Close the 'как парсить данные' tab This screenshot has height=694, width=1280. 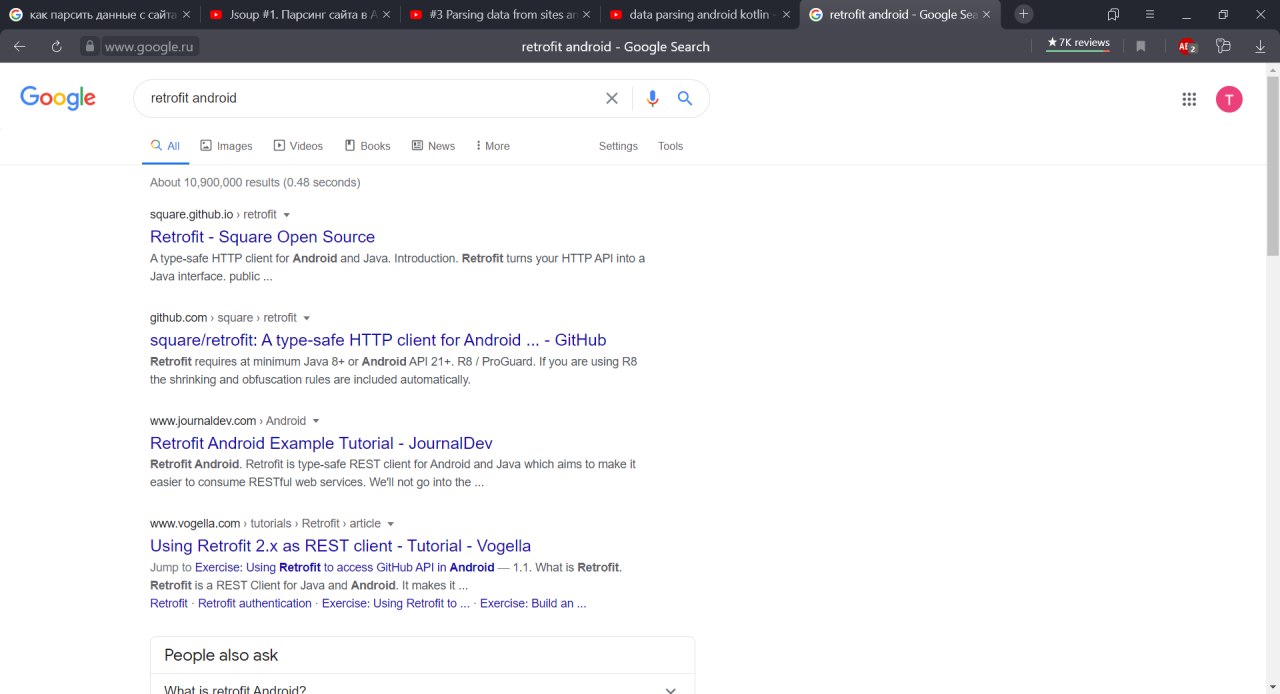click(x=186, y=14)
